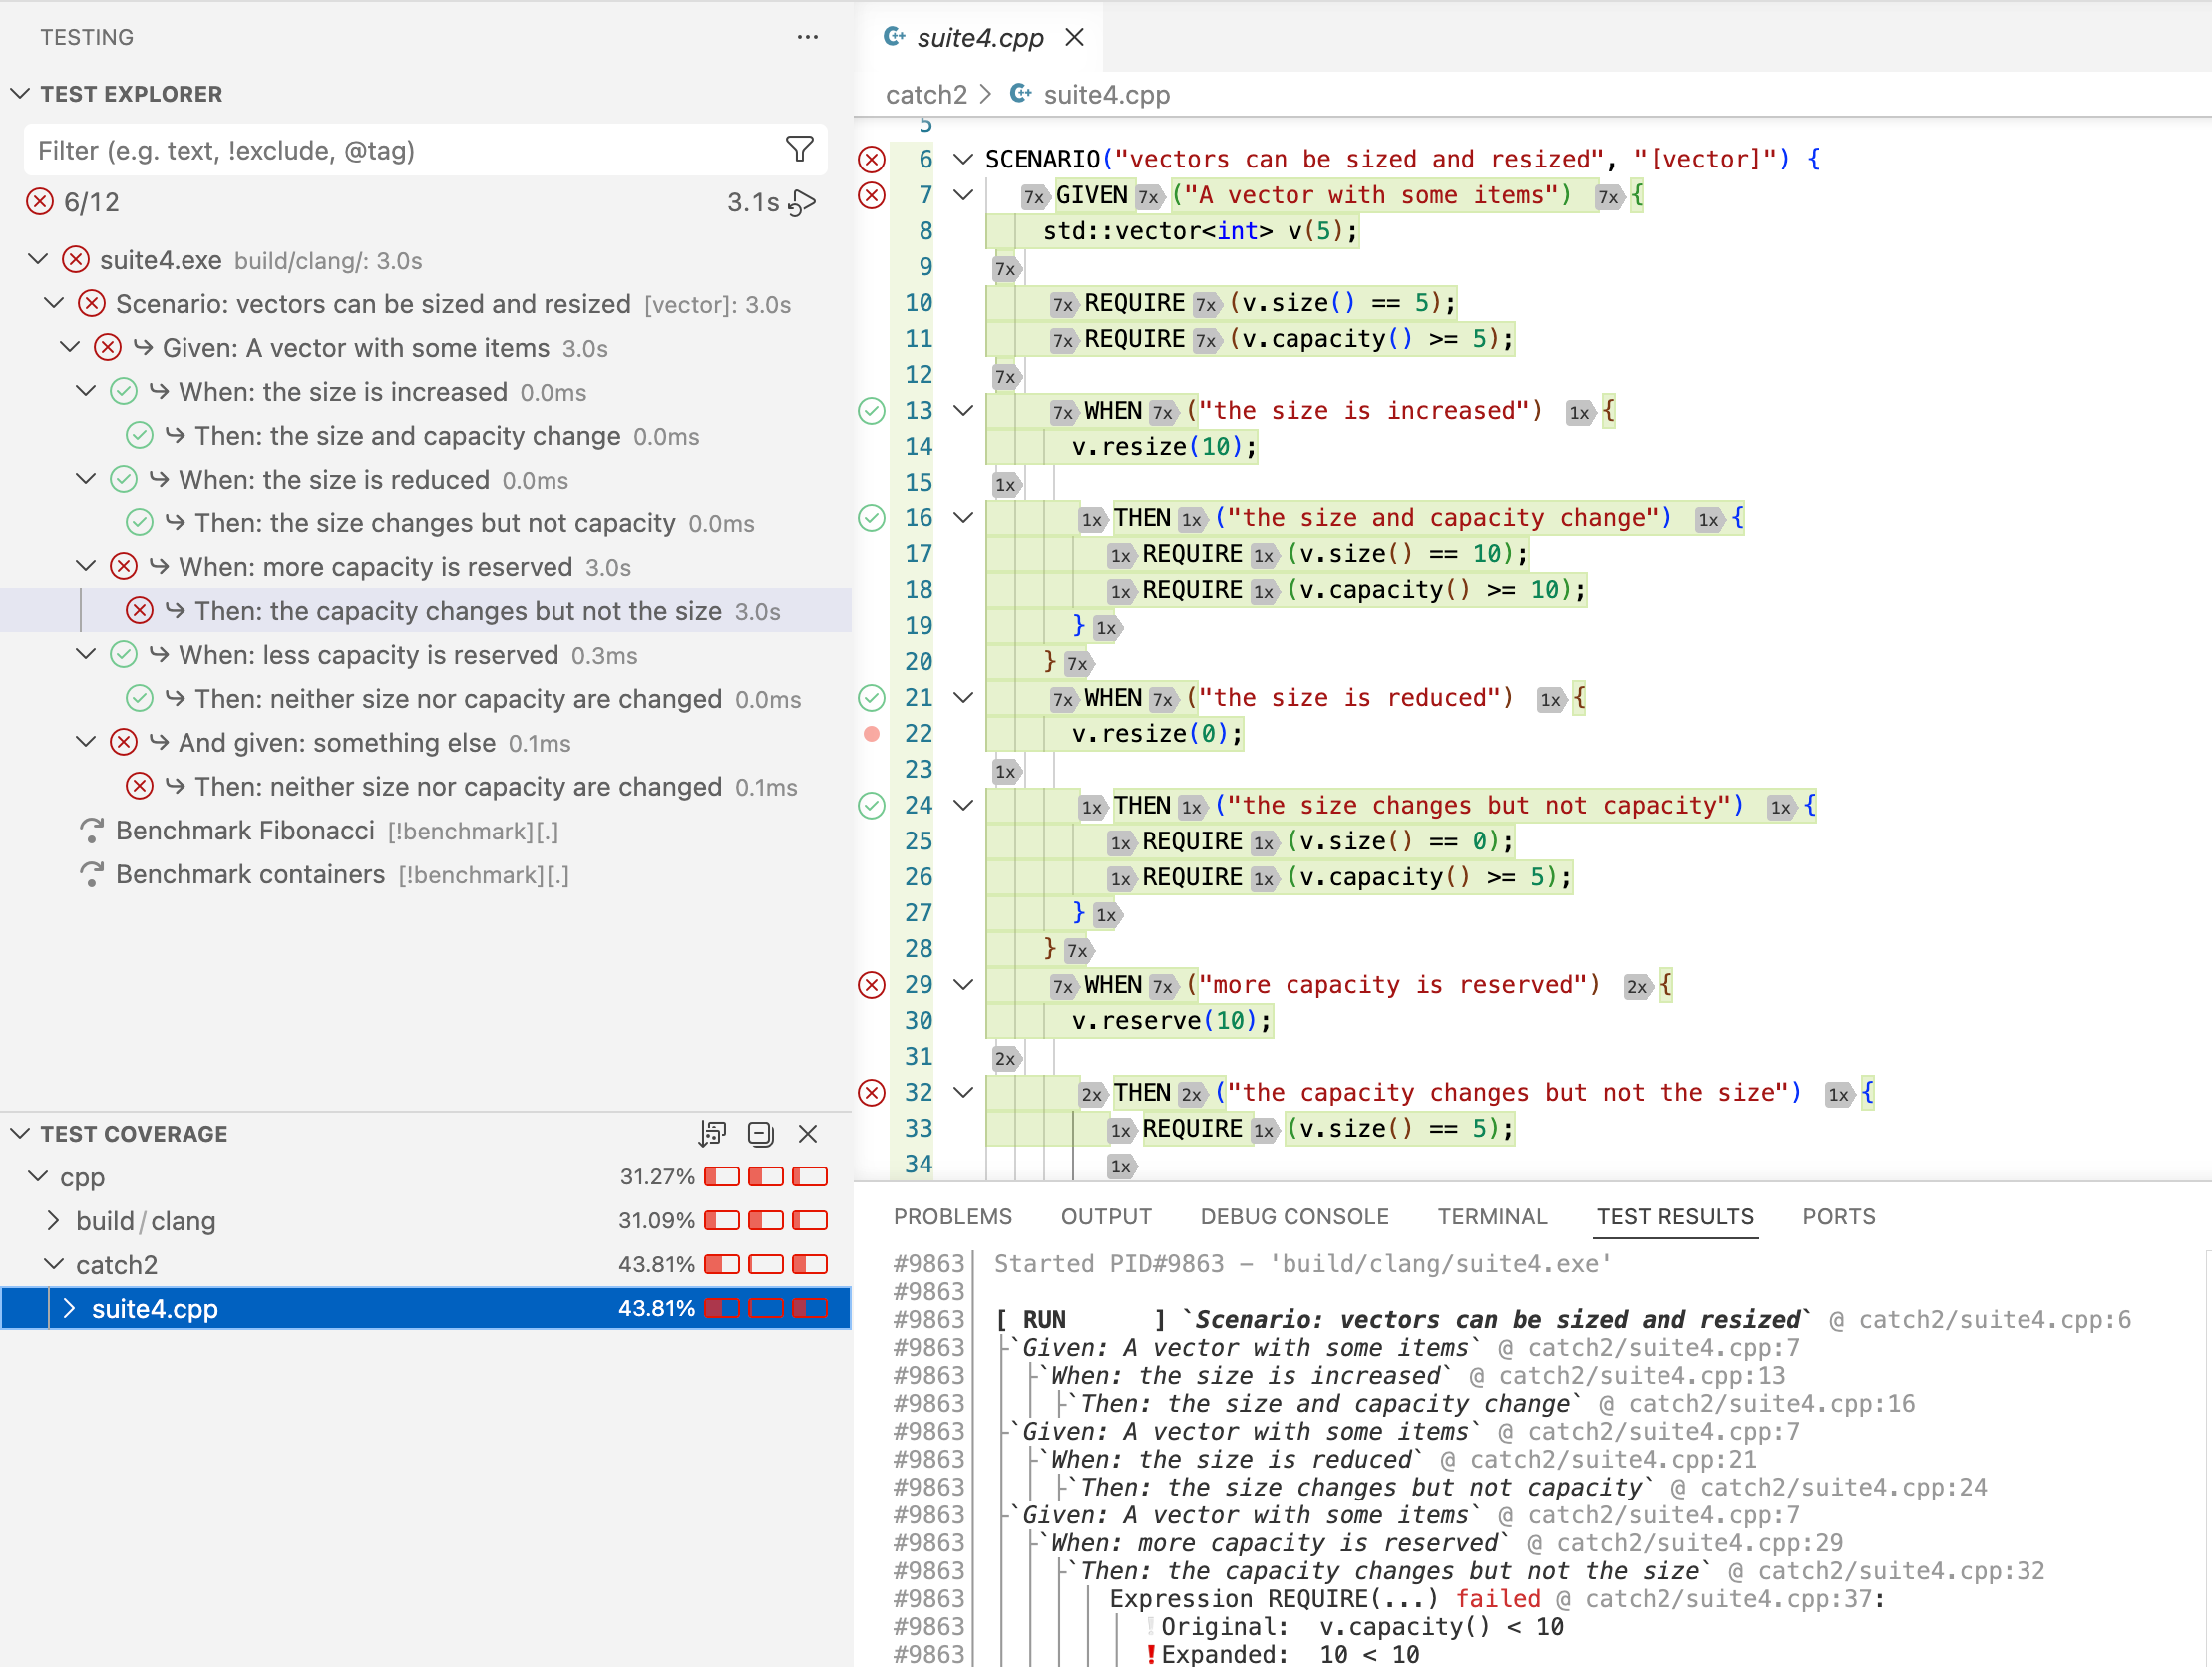Screen dimensions: 2212x1667
Task: Click skipped icon beside Benchmark containers
Action: (x=92, y=874)
